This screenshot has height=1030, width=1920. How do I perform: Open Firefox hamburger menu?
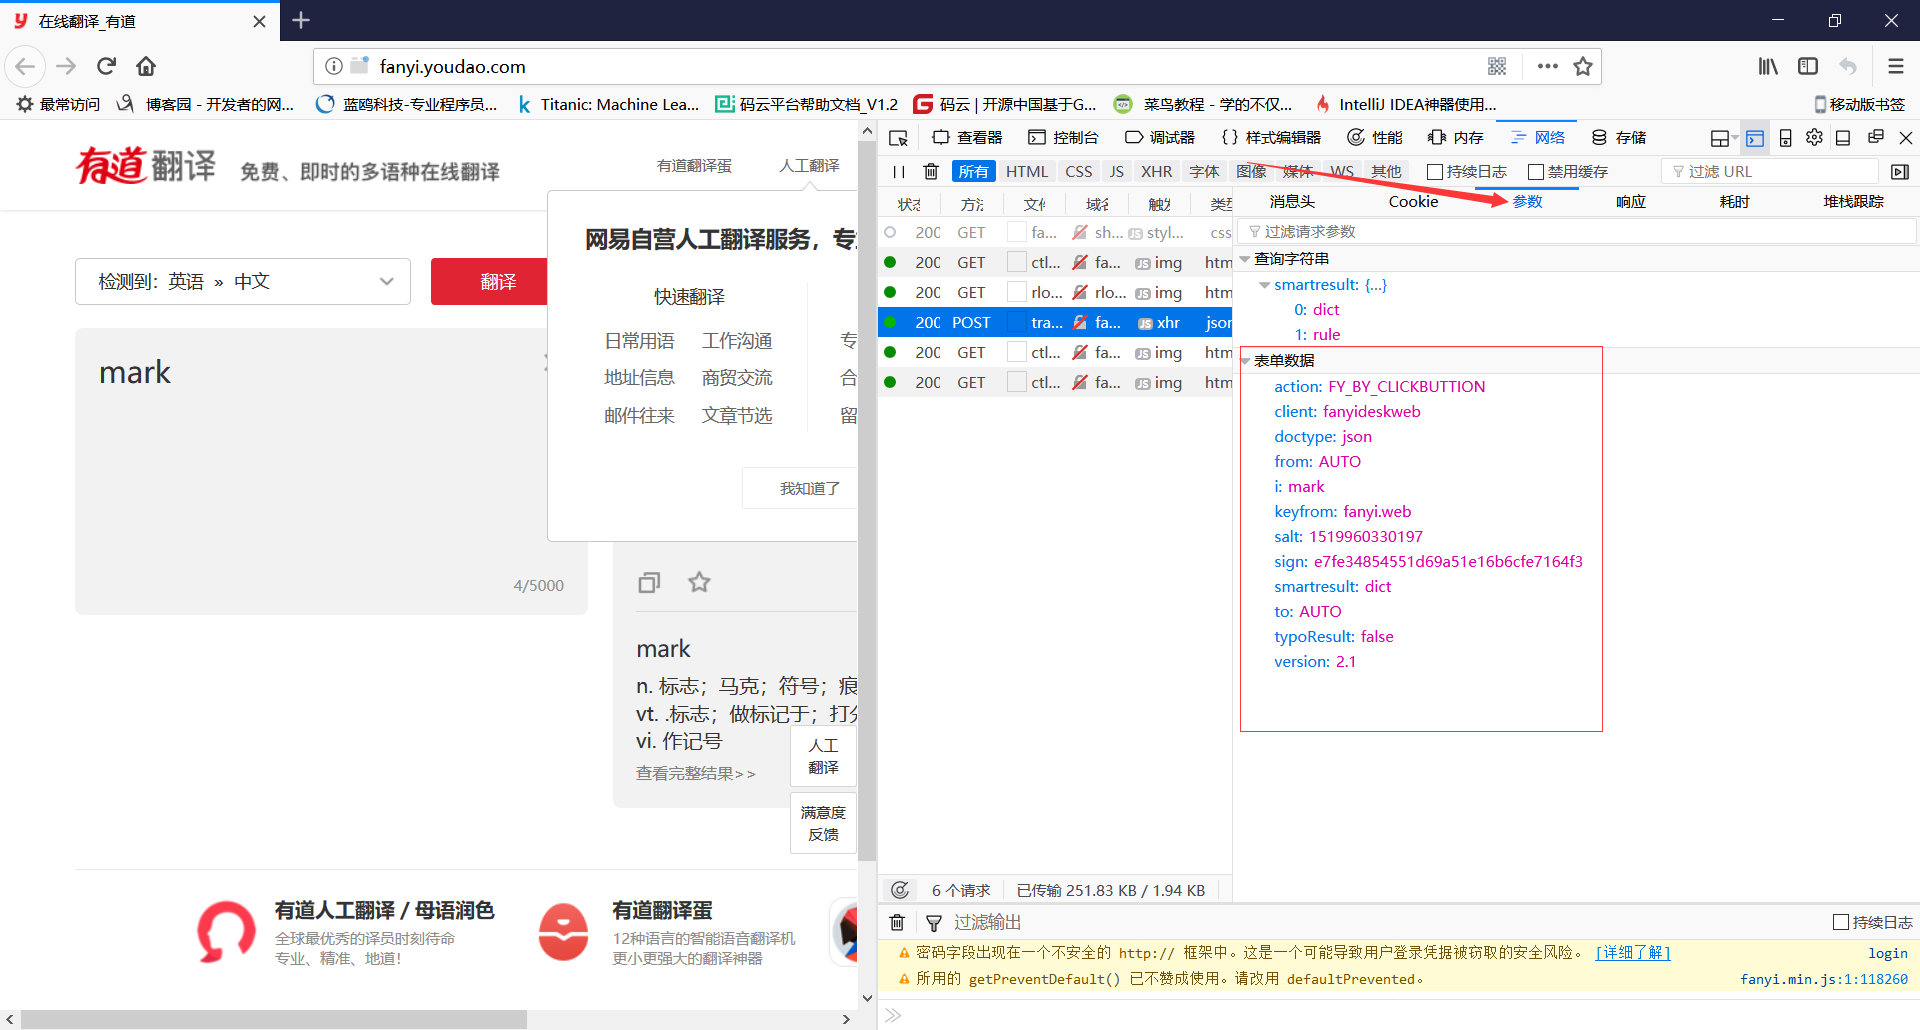[1896, 66]
